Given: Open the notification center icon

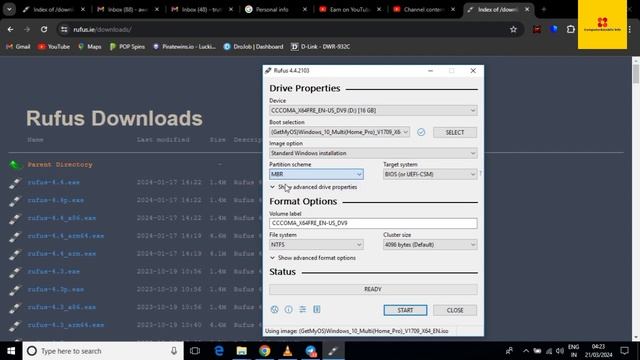Looking at the screenshot, I should [624, 351].
